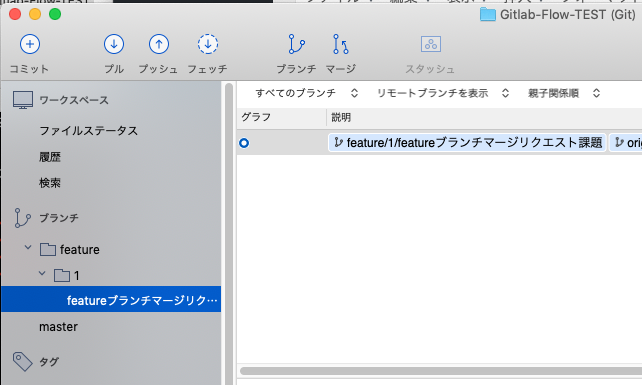
Task: Click the green zoom window button
Action: click(x=55, y=14)
